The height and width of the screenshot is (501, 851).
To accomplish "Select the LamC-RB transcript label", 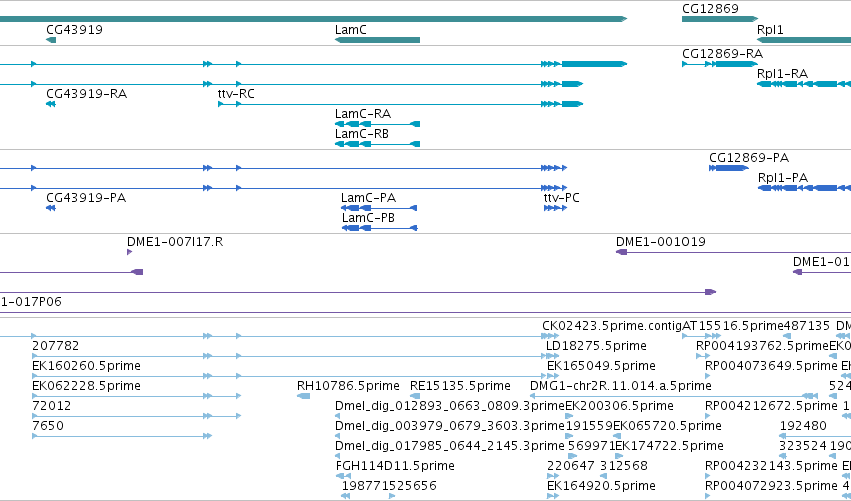I will pyautogui.click(x=362, y=134).
